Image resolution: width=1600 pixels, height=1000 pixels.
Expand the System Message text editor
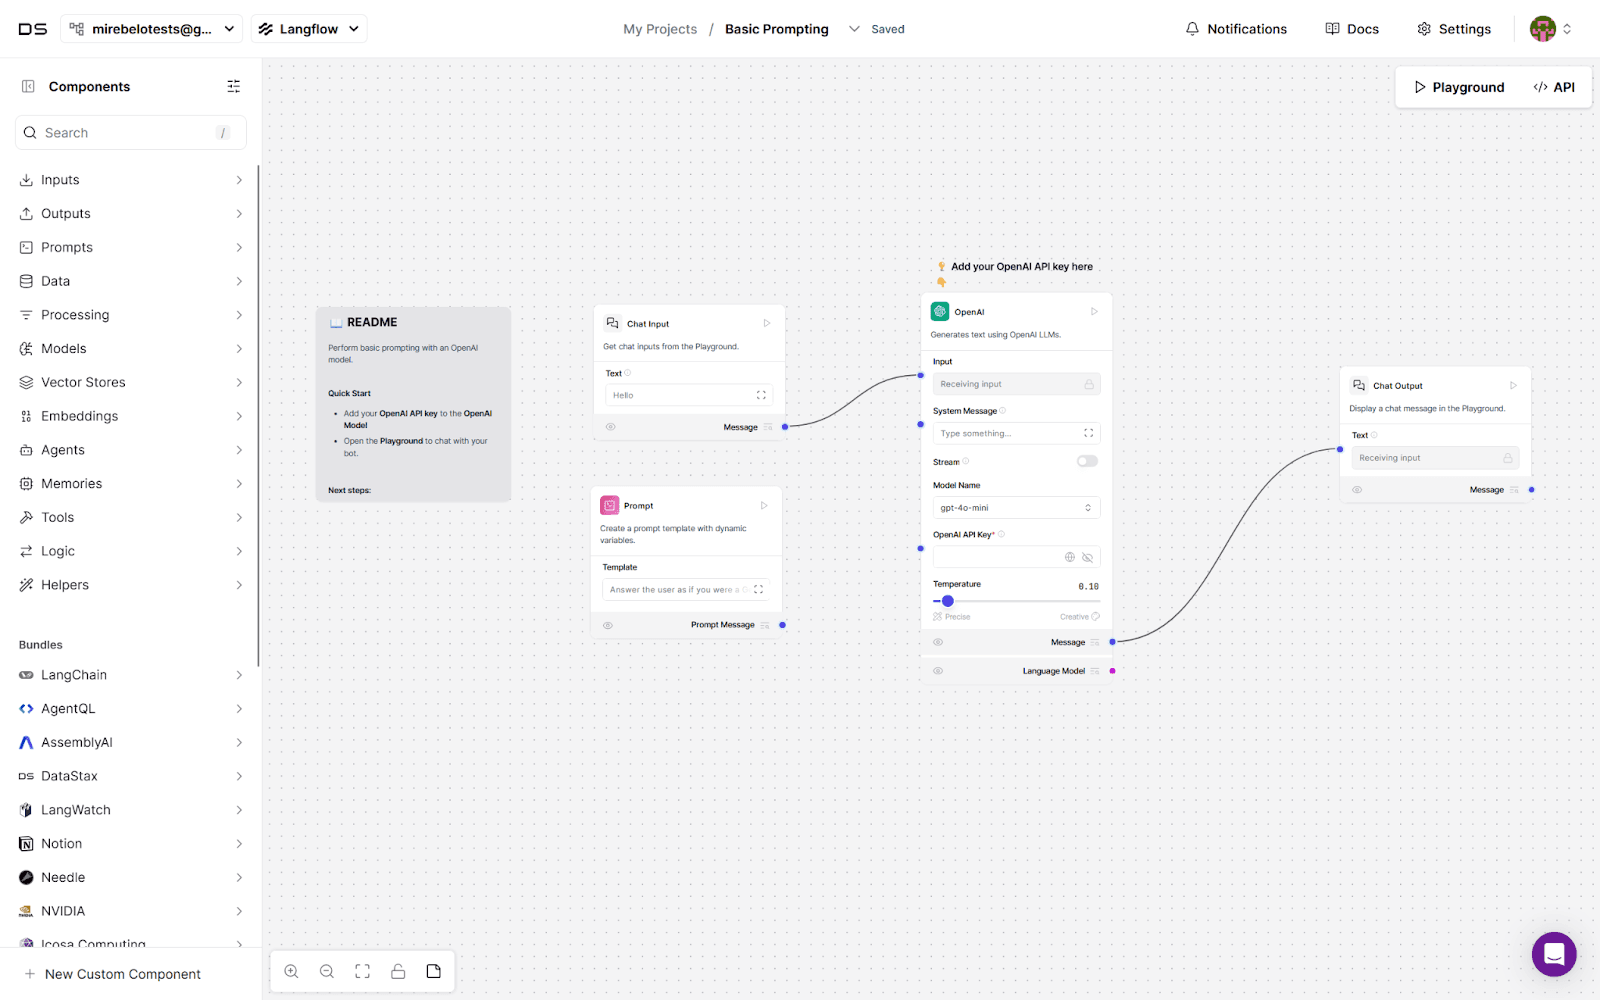[x=1089, y=433]
